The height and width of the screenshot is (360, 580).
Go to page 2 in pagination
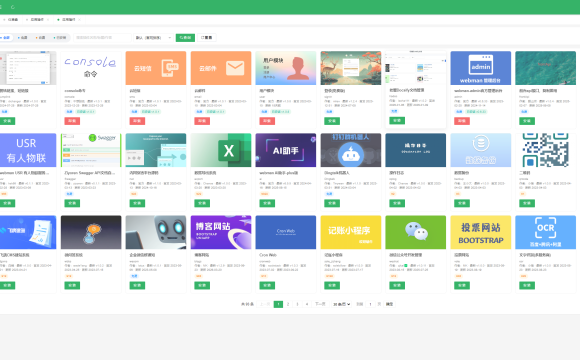pyautogui.click(x=288, y=304)
